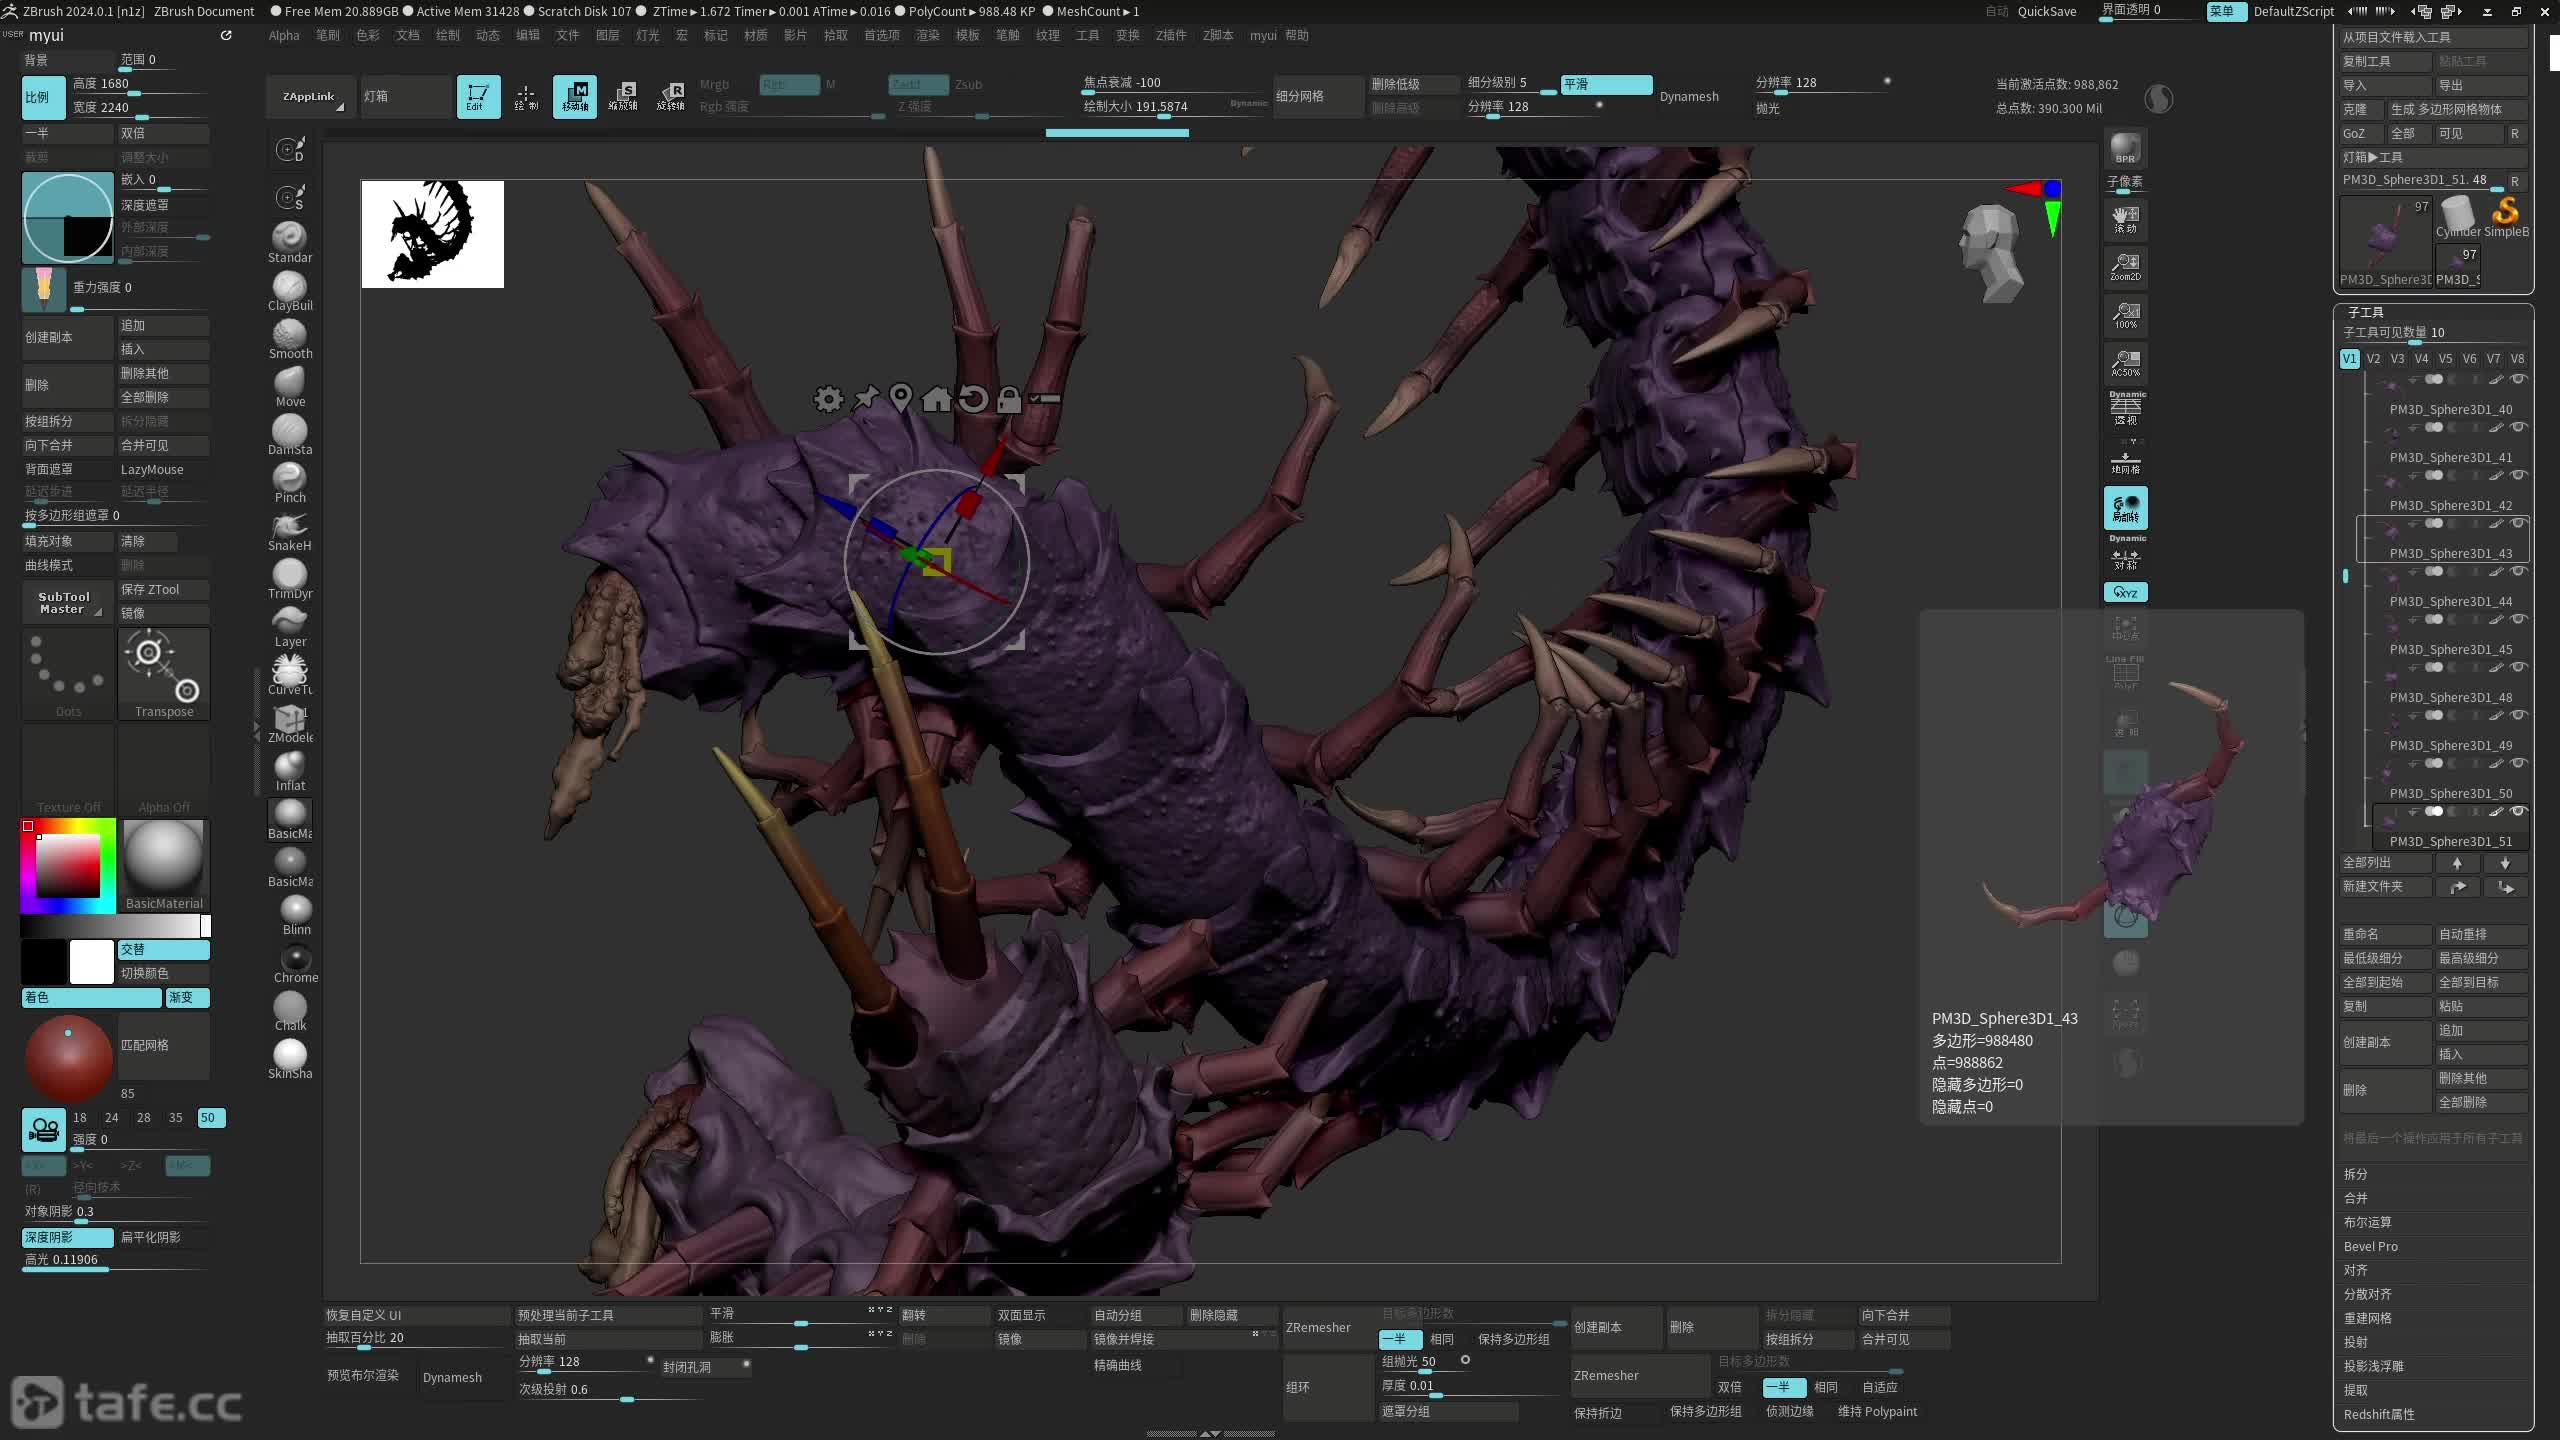Open the render menu
Image resolution: width=2560 pixels, height=1440 pixels.
[x=927, y=35]
